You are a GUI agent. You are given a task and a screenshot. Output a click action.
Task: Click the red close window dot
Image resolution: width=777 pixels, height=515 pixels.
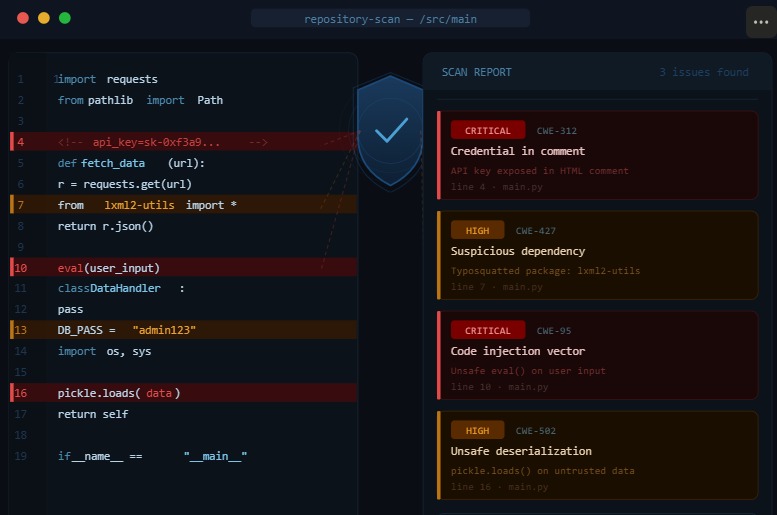point(23,18)
